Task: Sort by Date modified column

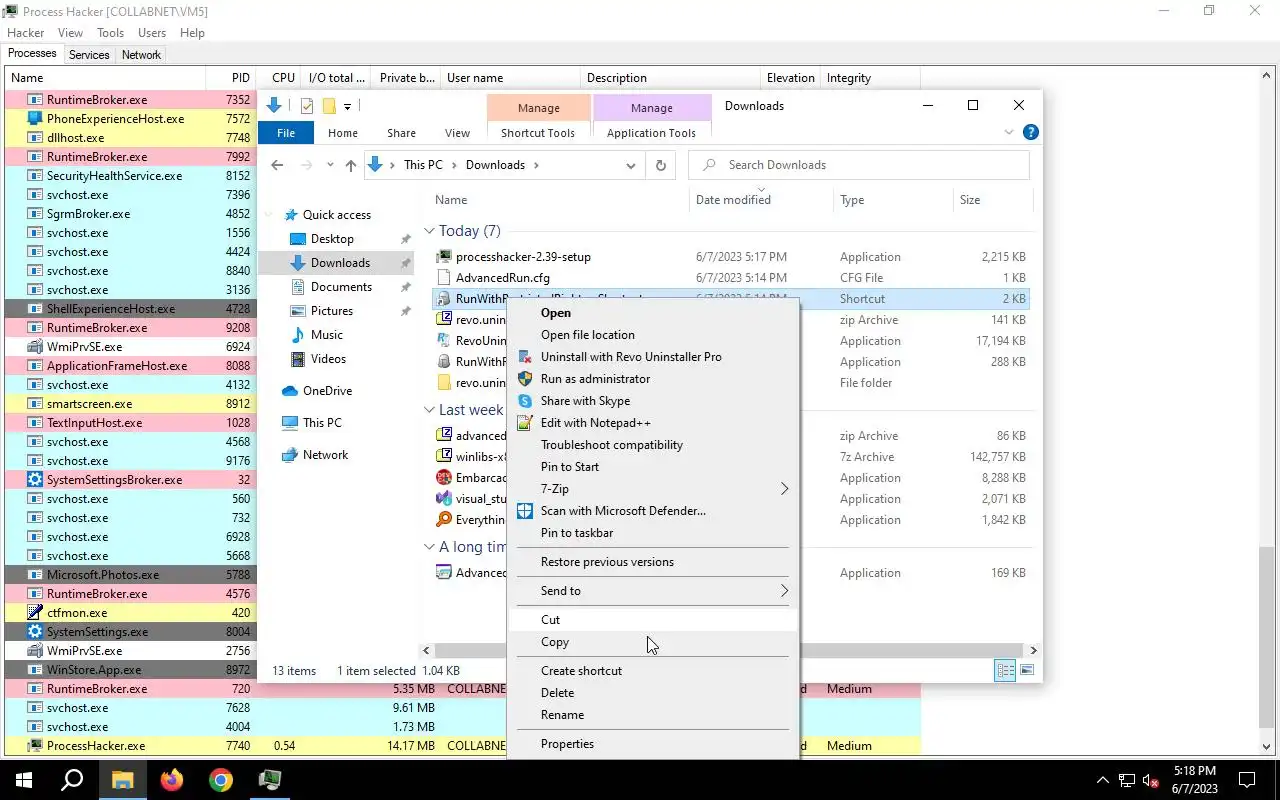Action: tap(761, 200)
